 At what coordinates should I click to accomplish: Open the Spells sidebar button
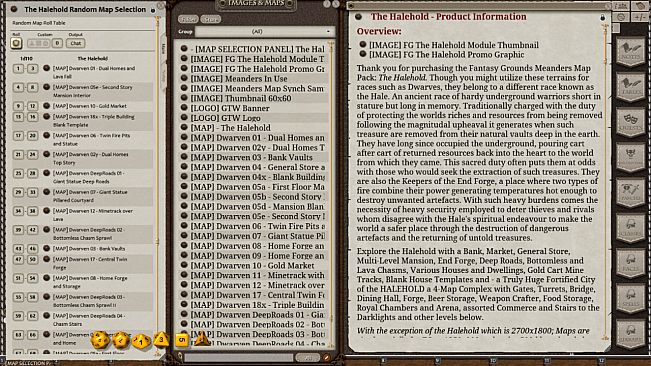[630, 299]
